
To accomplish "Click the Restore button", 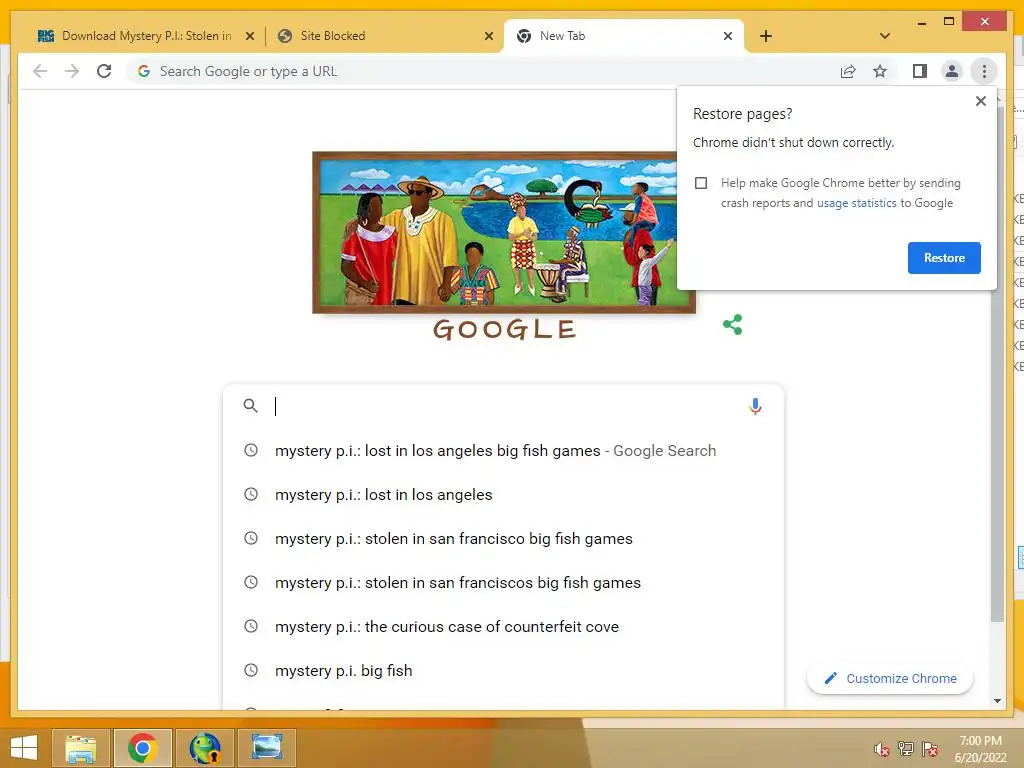I will (944, 258).
